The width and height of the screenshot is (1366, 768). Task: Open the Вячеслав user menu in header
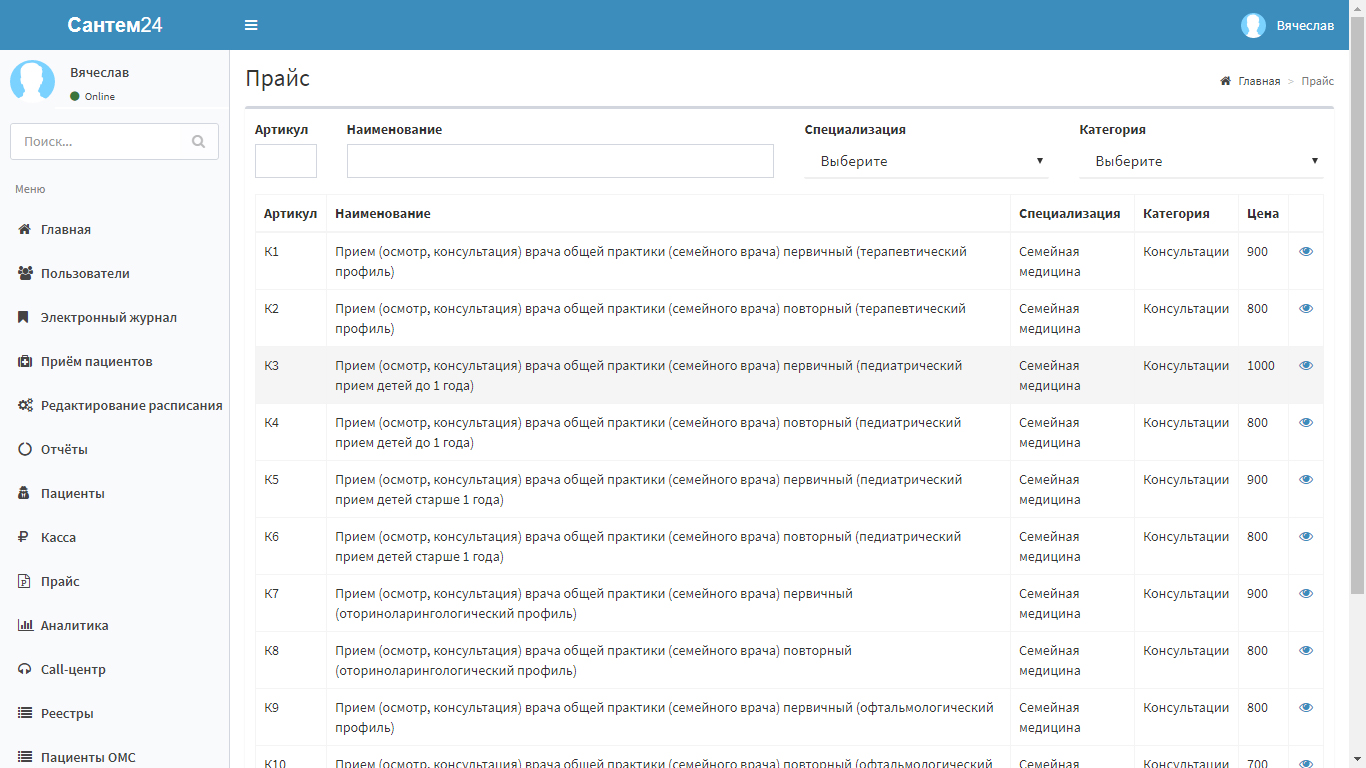pos(1287,25)
